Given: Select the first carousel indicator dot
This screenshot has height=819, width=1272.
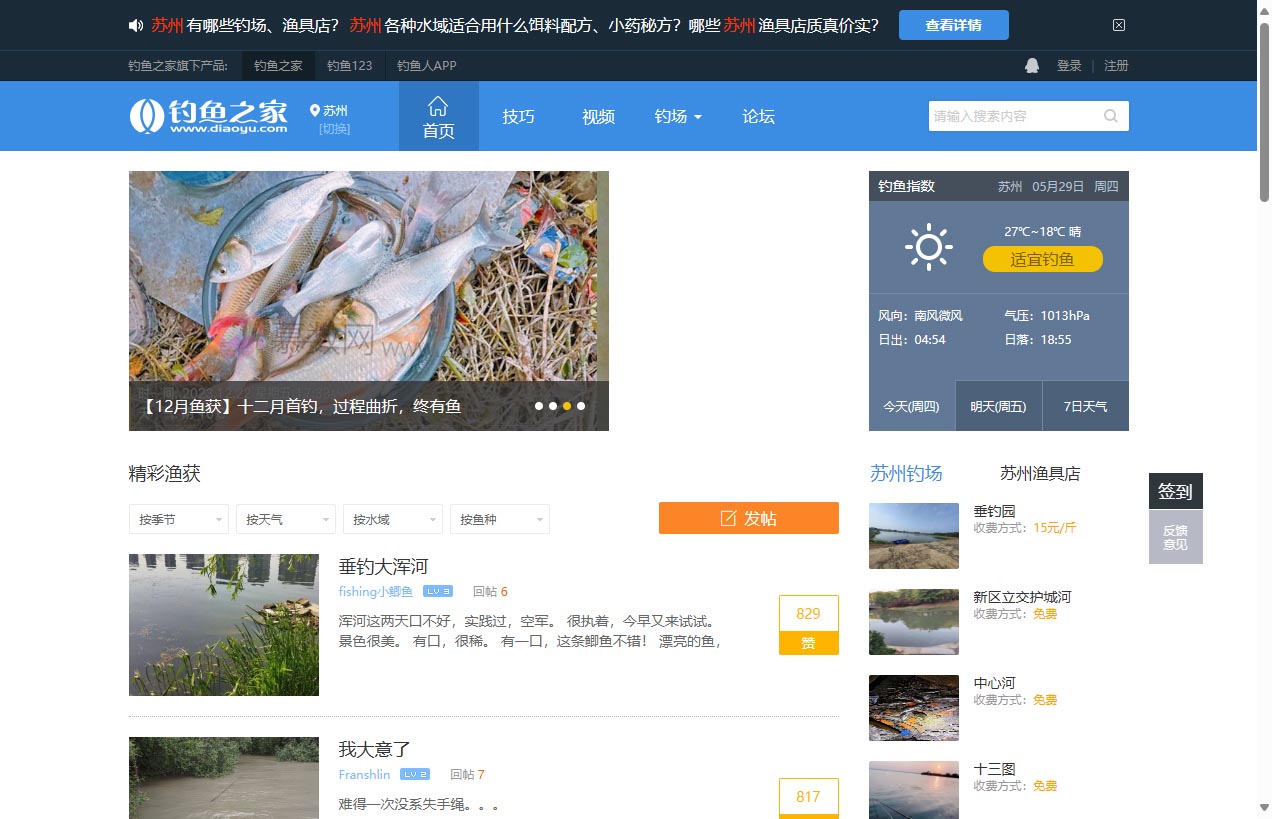Looking at the screenshot, I should tap(539, 406).
